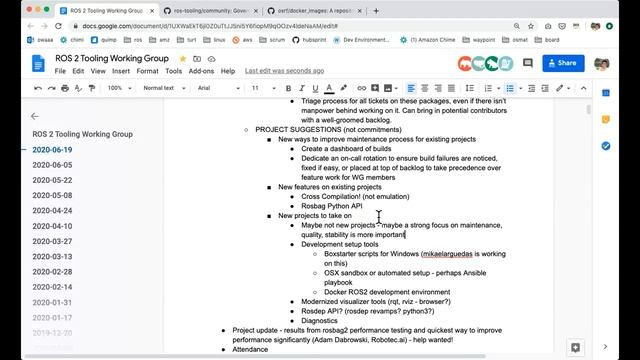Toggle underline formatting
Viewport: 640px width, 360px height.
315,88
